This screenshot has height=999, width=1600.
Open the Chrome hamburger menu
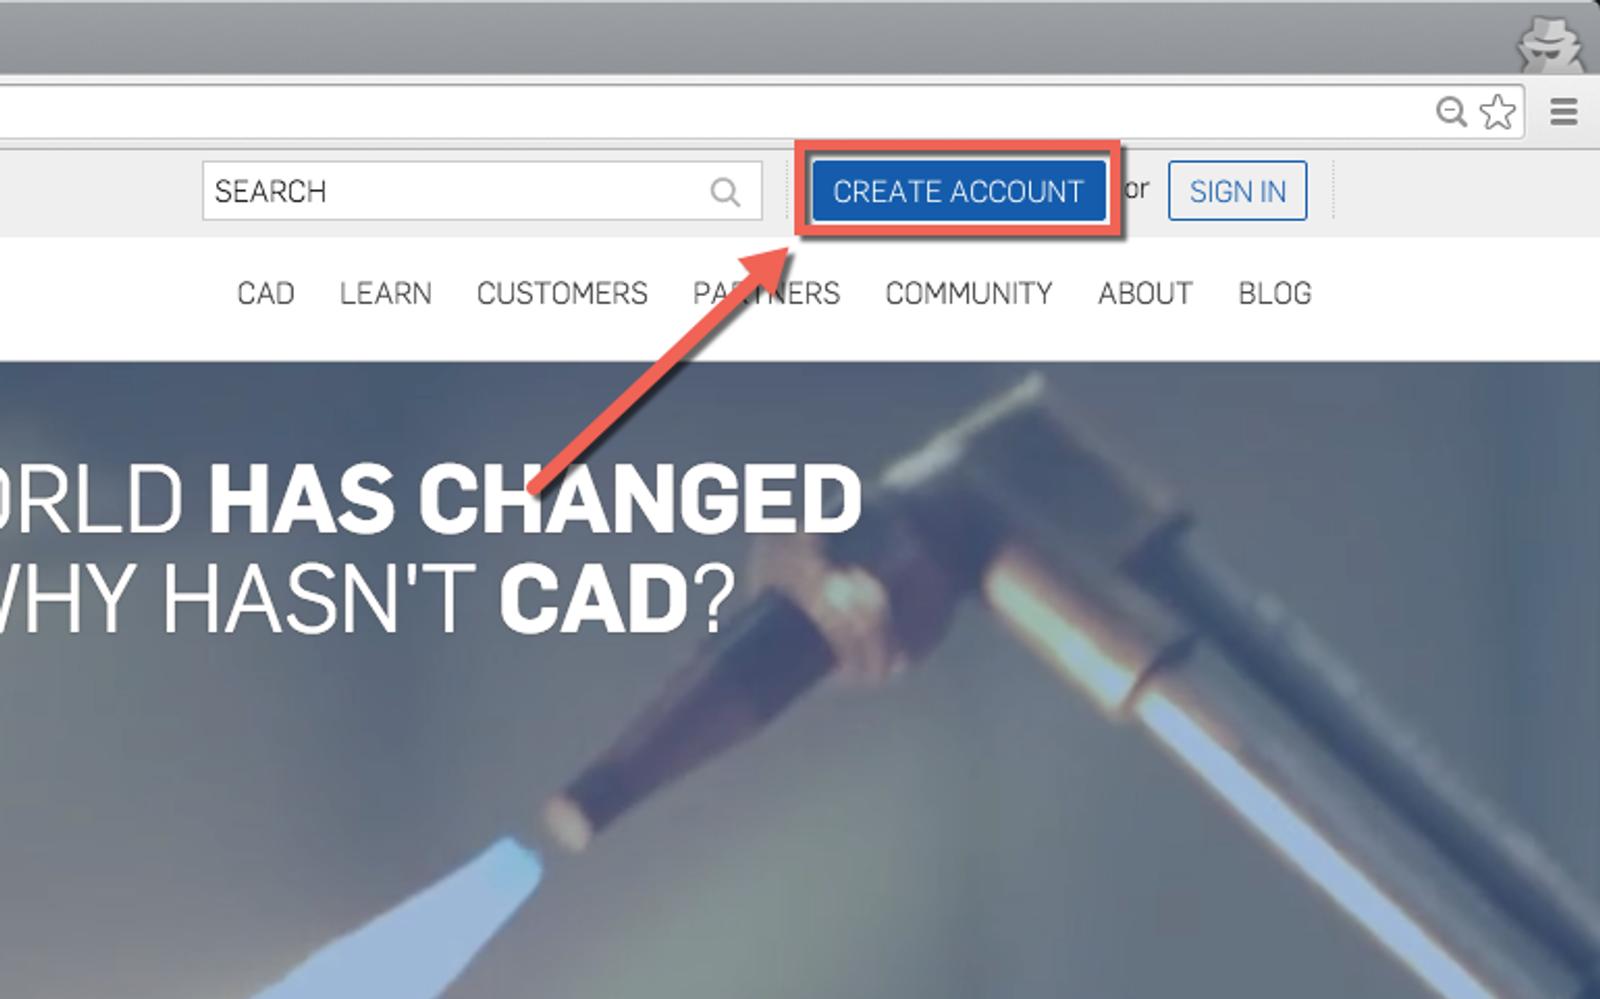point(1564,111)
